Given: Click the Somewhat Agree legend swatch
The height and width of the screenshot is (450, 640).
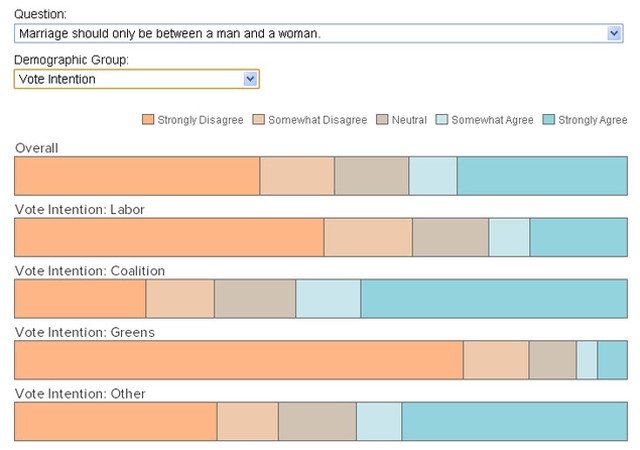Looking at the screenshot, I should (442, 119).
